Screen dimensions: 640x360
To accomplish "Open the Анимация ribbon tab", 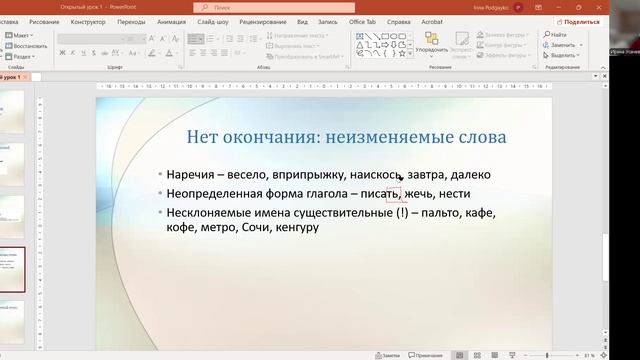I will coord(171,22).
